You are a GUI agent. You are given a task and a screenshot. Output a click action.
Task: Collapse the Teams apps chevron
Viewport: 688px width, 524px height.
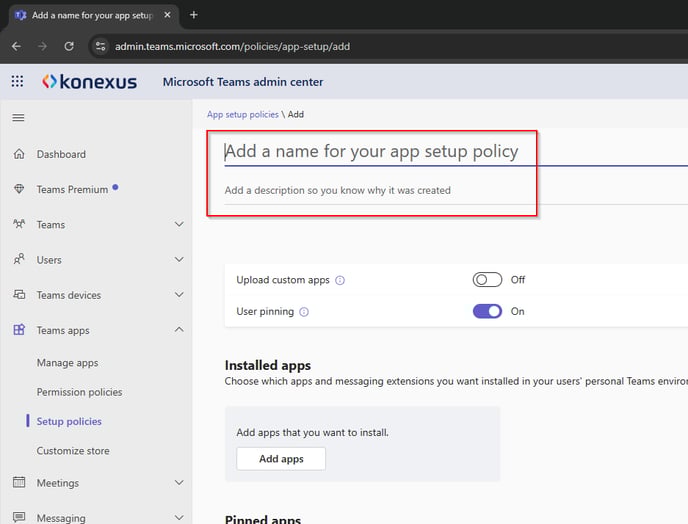[x=179, y=330]
